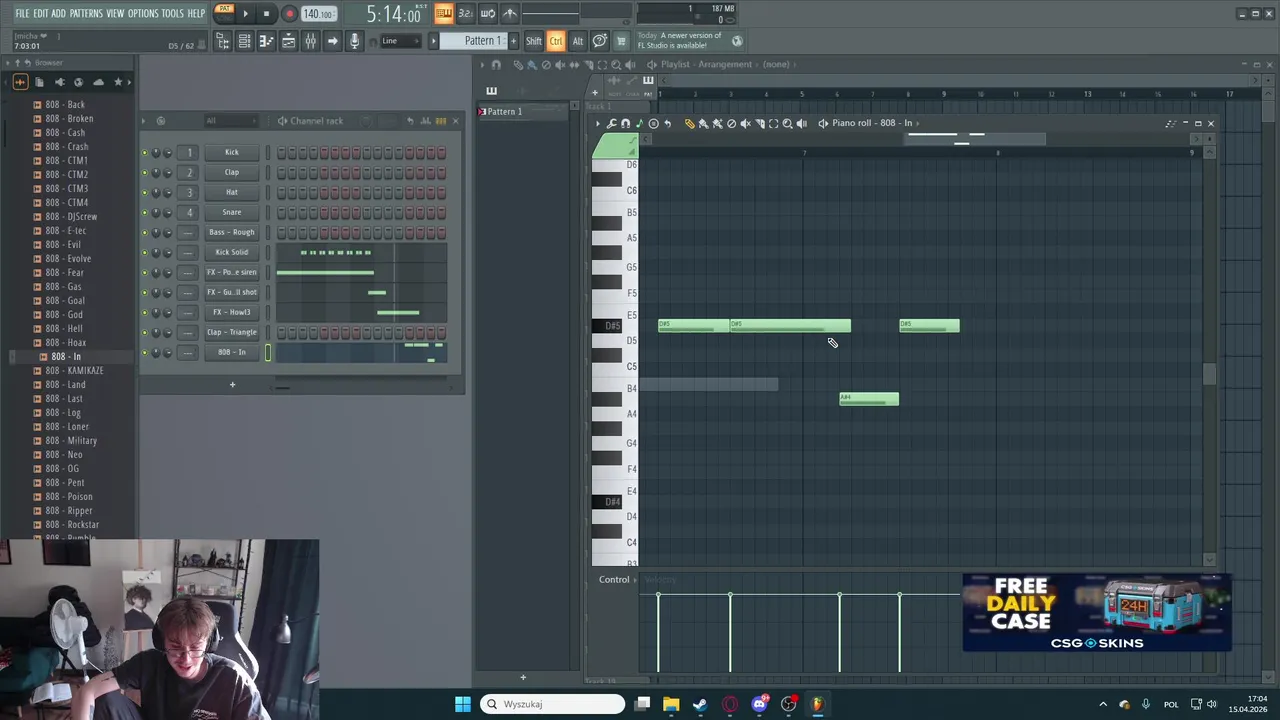Viewport: 1280px width, 720px height.
Task: Click the Bass - Rough channel button
Action: [x=231, y=232]
